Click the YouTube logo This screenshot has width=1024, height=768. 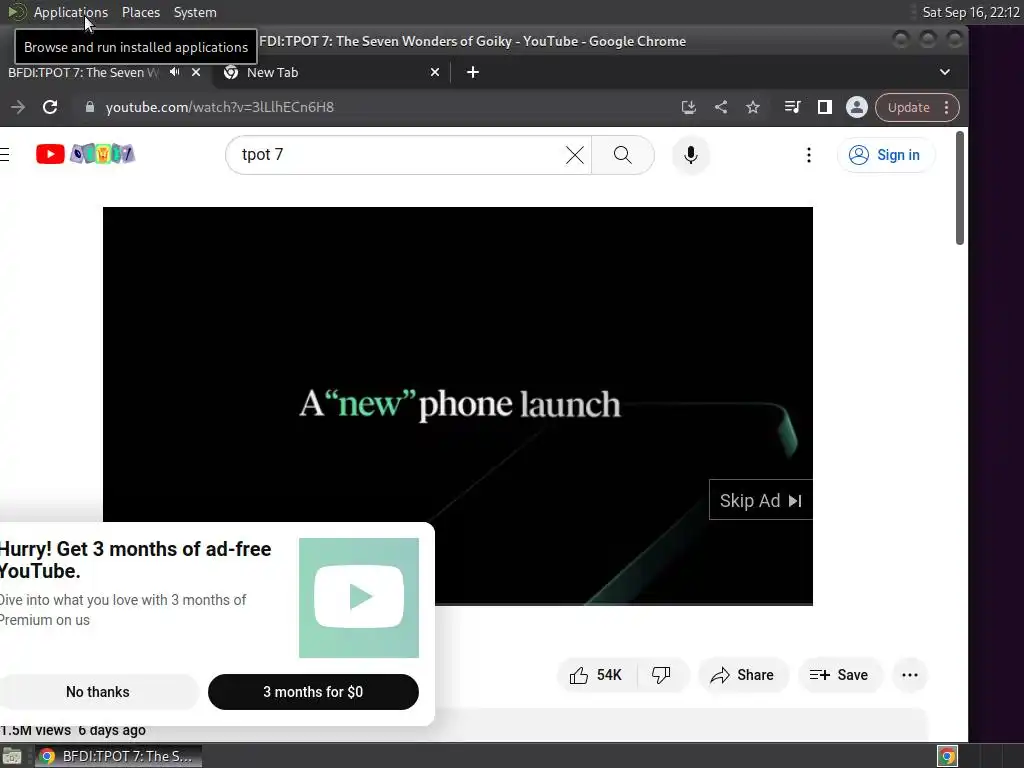coord(86,154)
